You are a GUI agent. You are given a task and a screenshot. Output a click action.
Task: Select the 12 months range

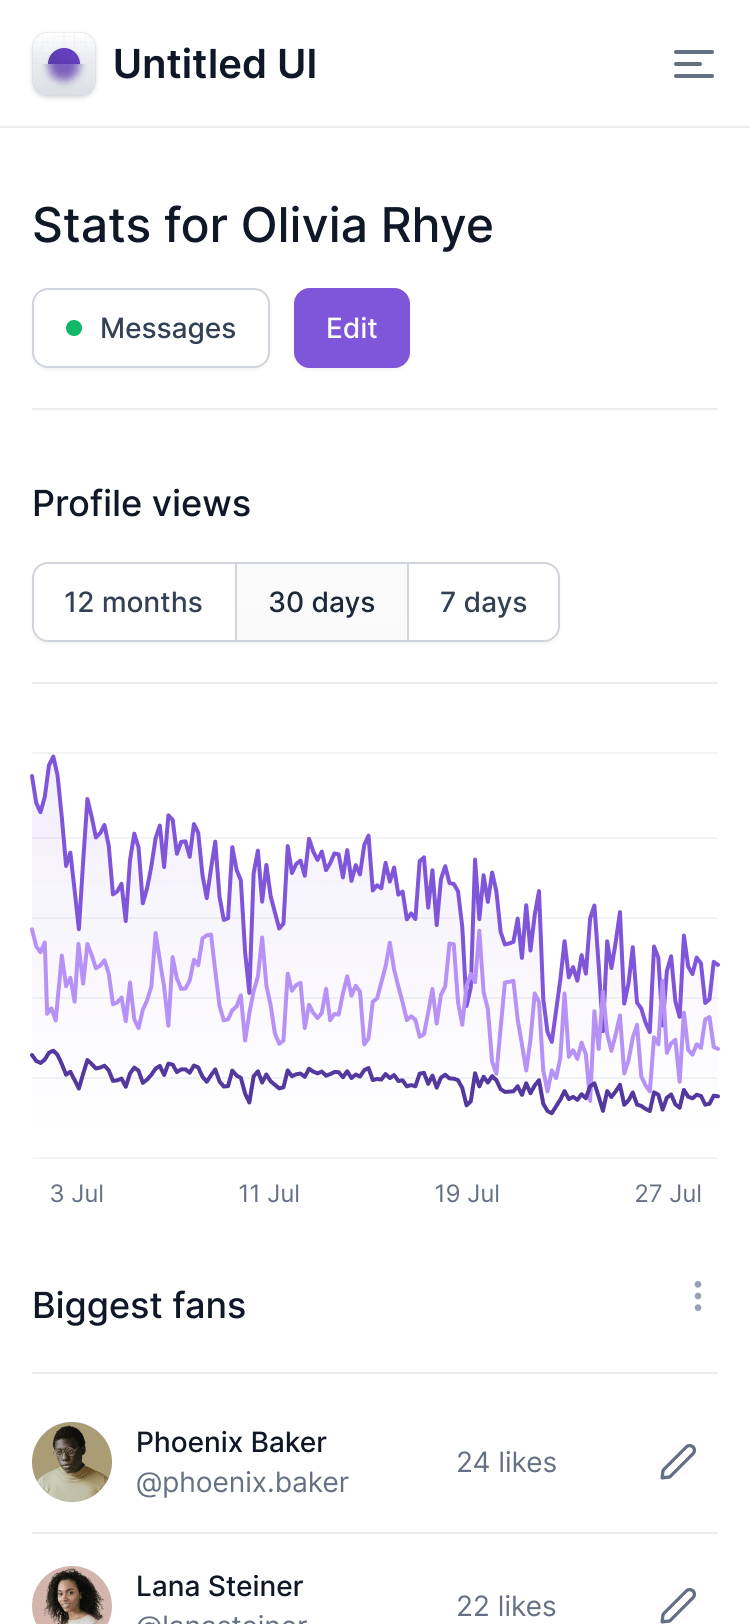tap(134, 602)
